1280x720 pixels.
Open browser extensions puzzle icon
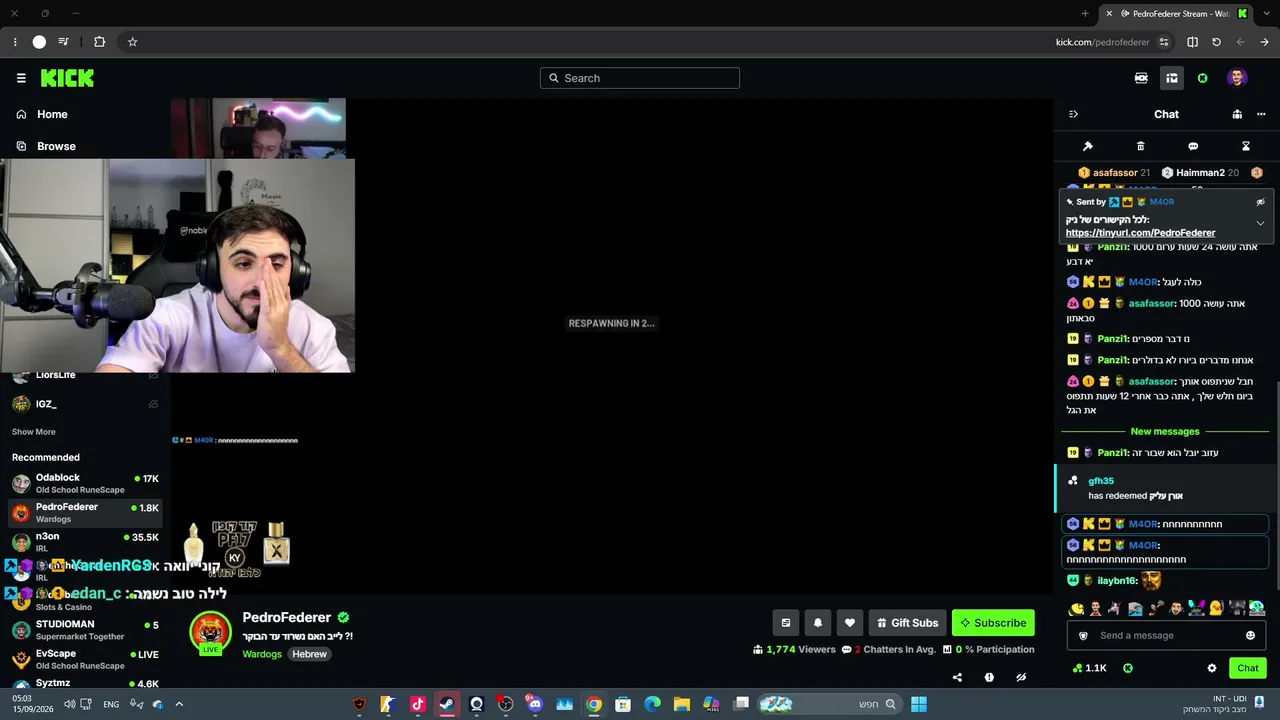99,42
